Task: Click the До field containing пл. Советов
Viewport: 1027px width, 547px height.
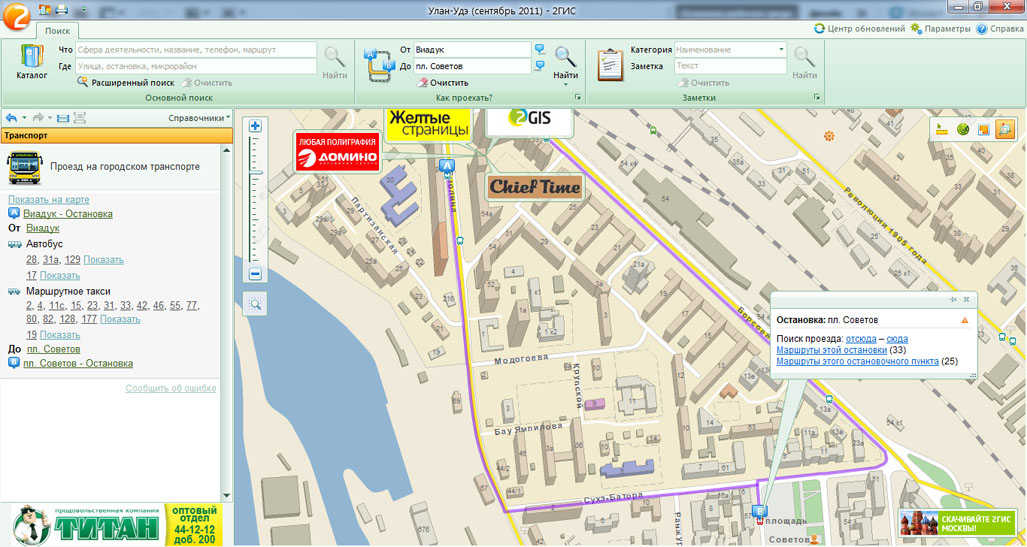Action: point(472,66)
